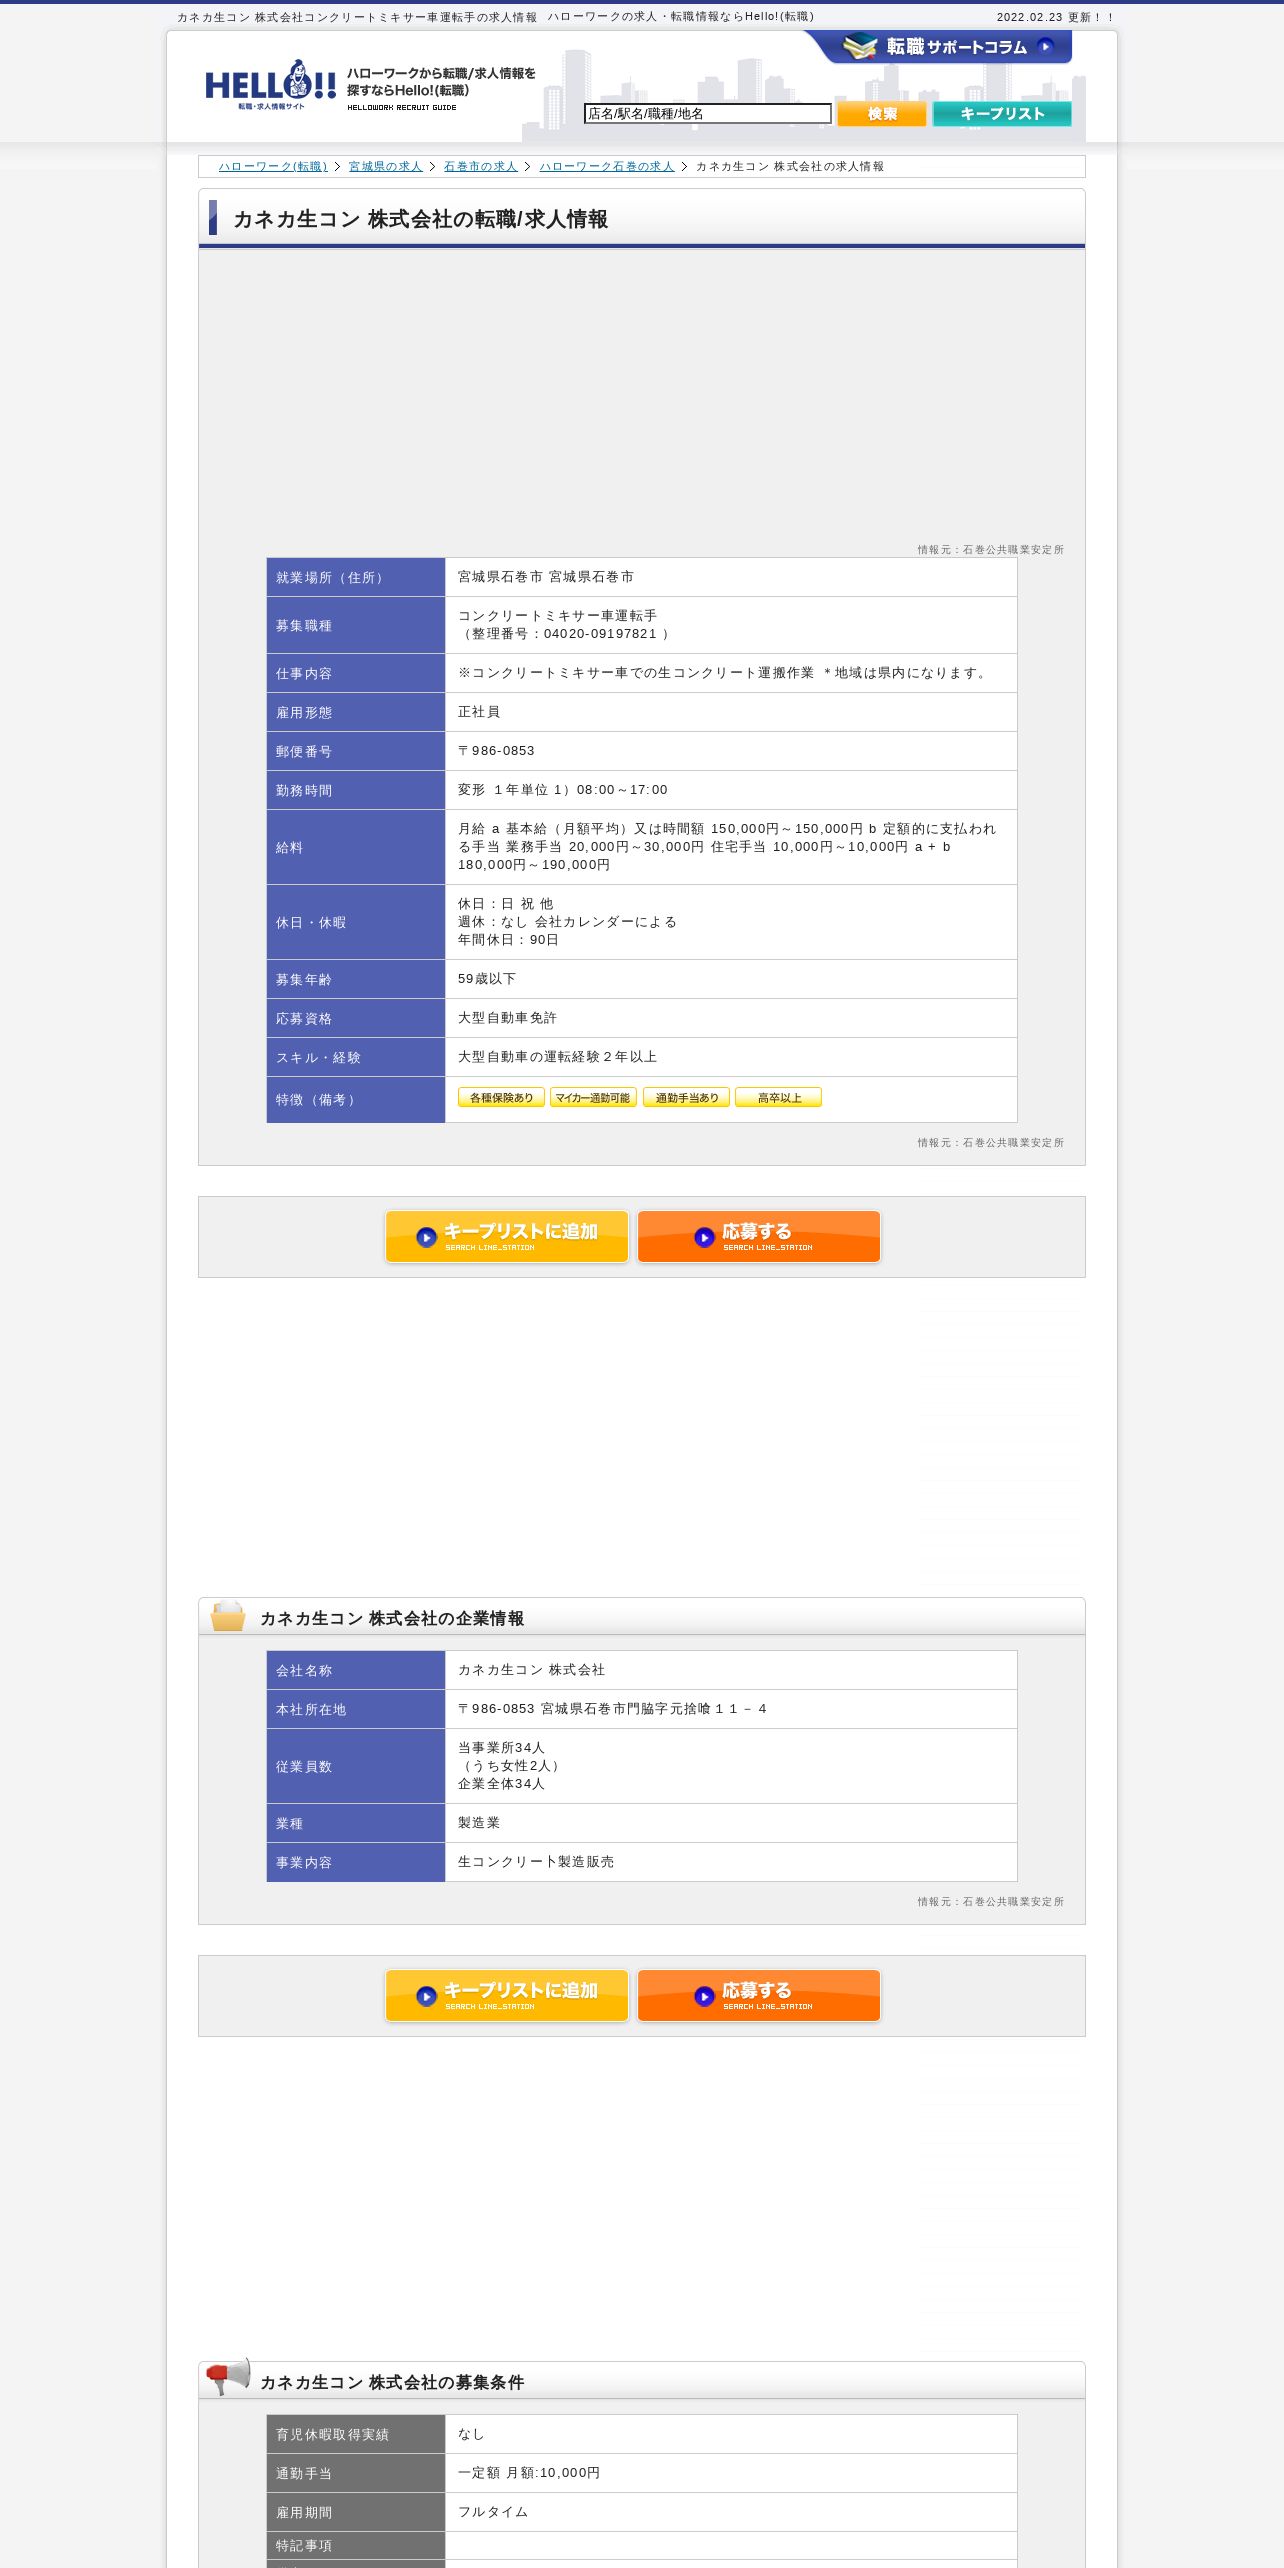Click the 変形 1年単位 08:00~17:00 work hours
Screen dimensions: 1284x2568
(563, 790)
